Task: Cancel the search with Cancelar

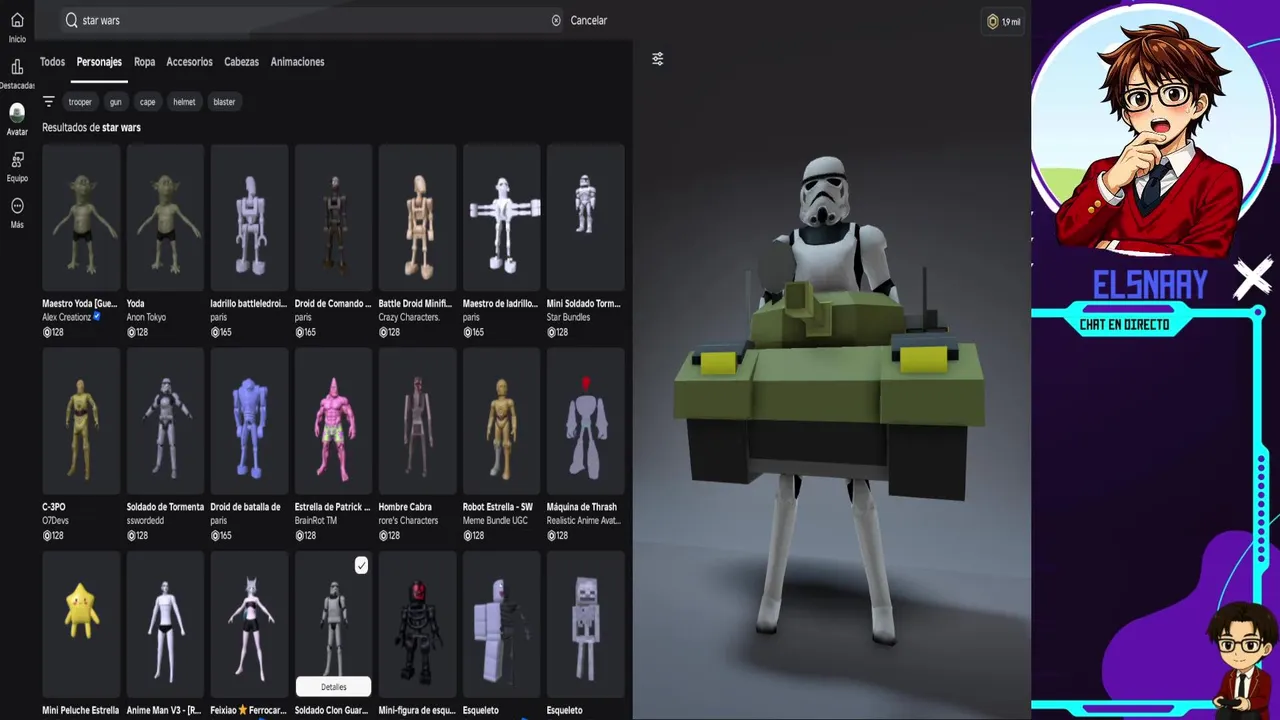Action: pos(588,20)
